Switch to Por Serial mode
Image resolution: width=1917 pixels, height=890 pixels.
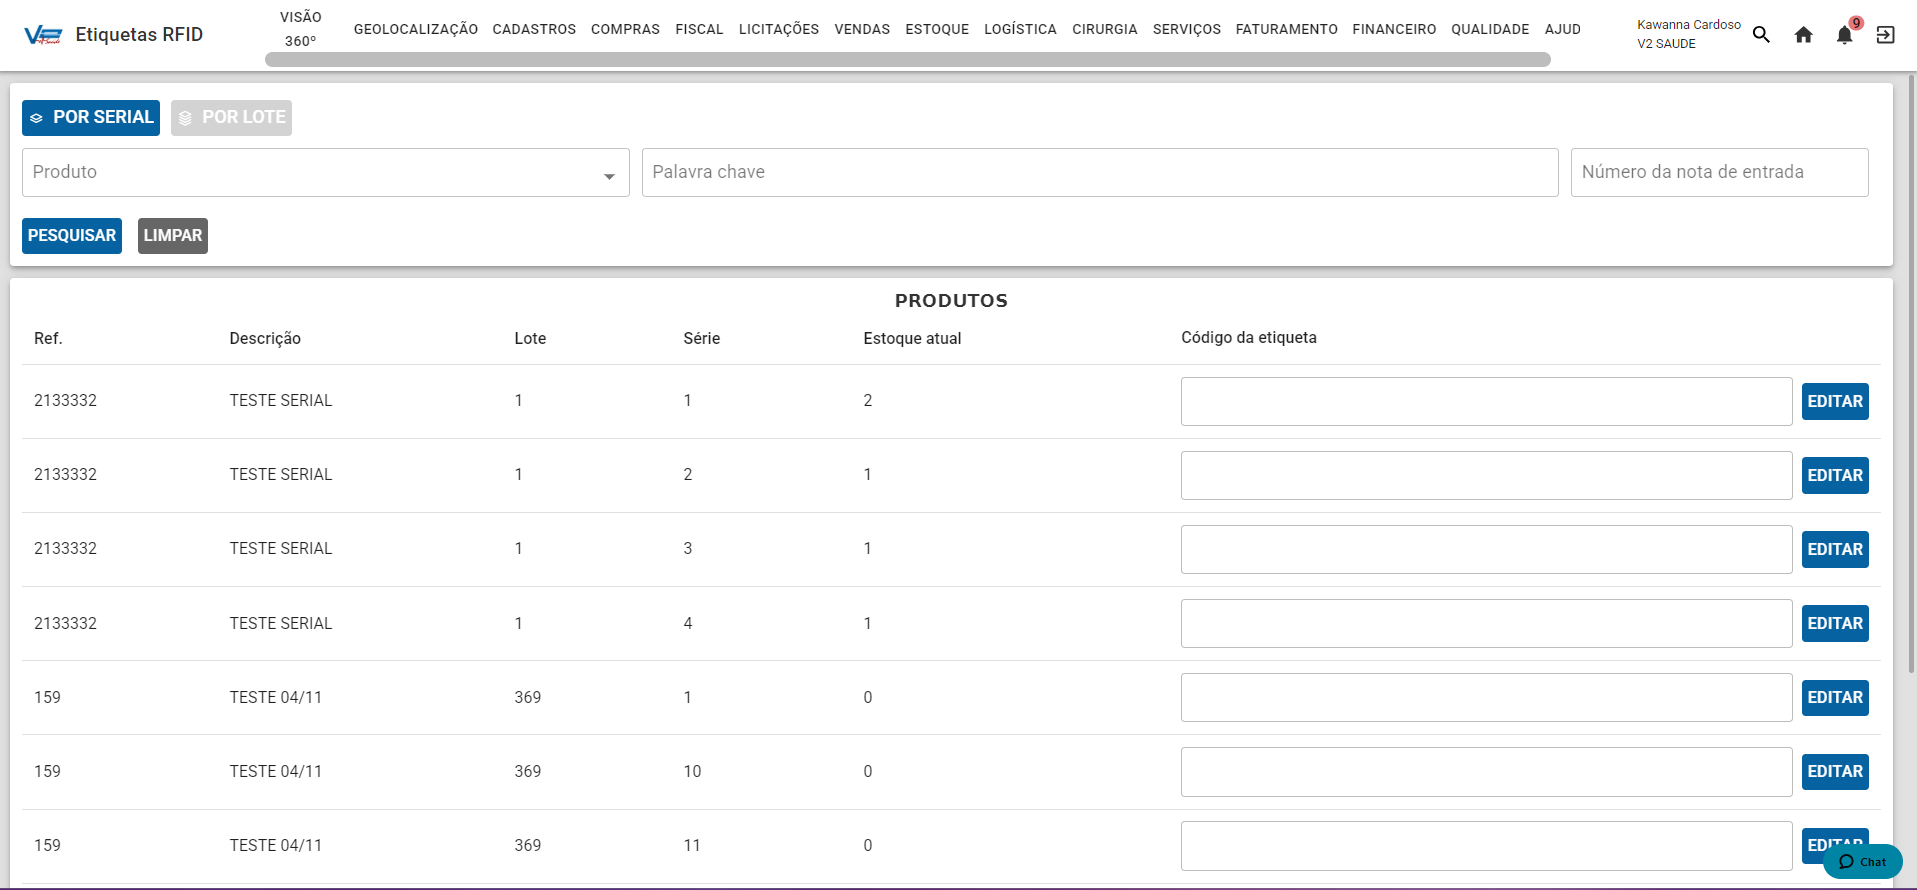click(x=91, y=118)
